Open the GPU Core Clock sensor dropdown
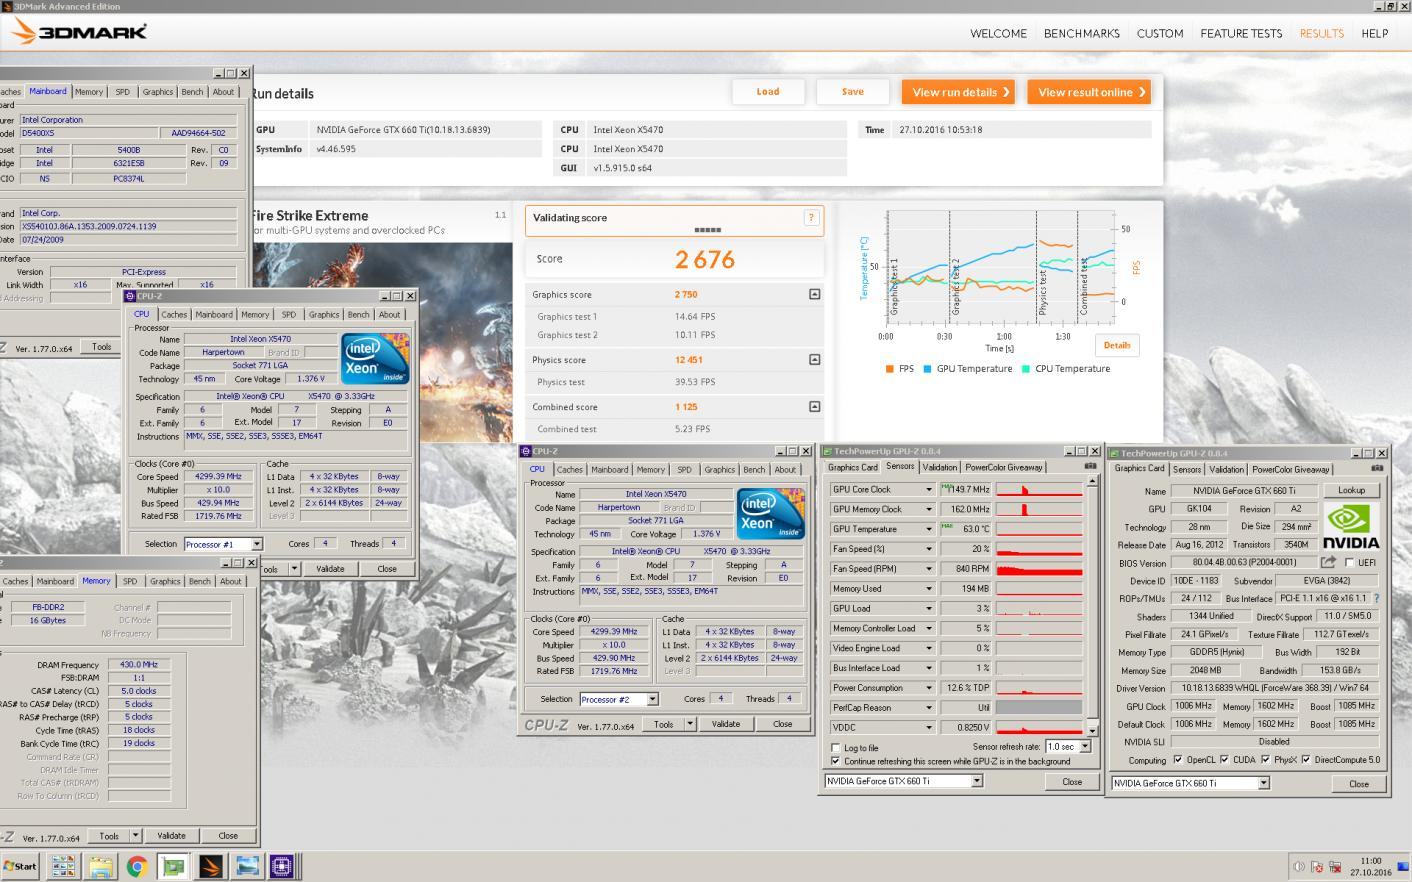Image resolution: width=1412 pixels, height=882 pixels. [929, 490]
